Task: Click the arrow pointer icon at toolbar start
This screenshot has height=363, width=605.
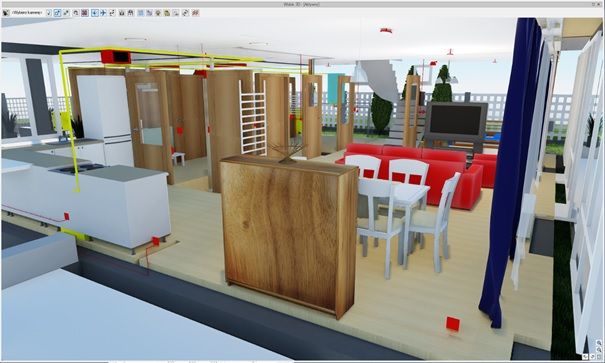Action: point(5,13)
